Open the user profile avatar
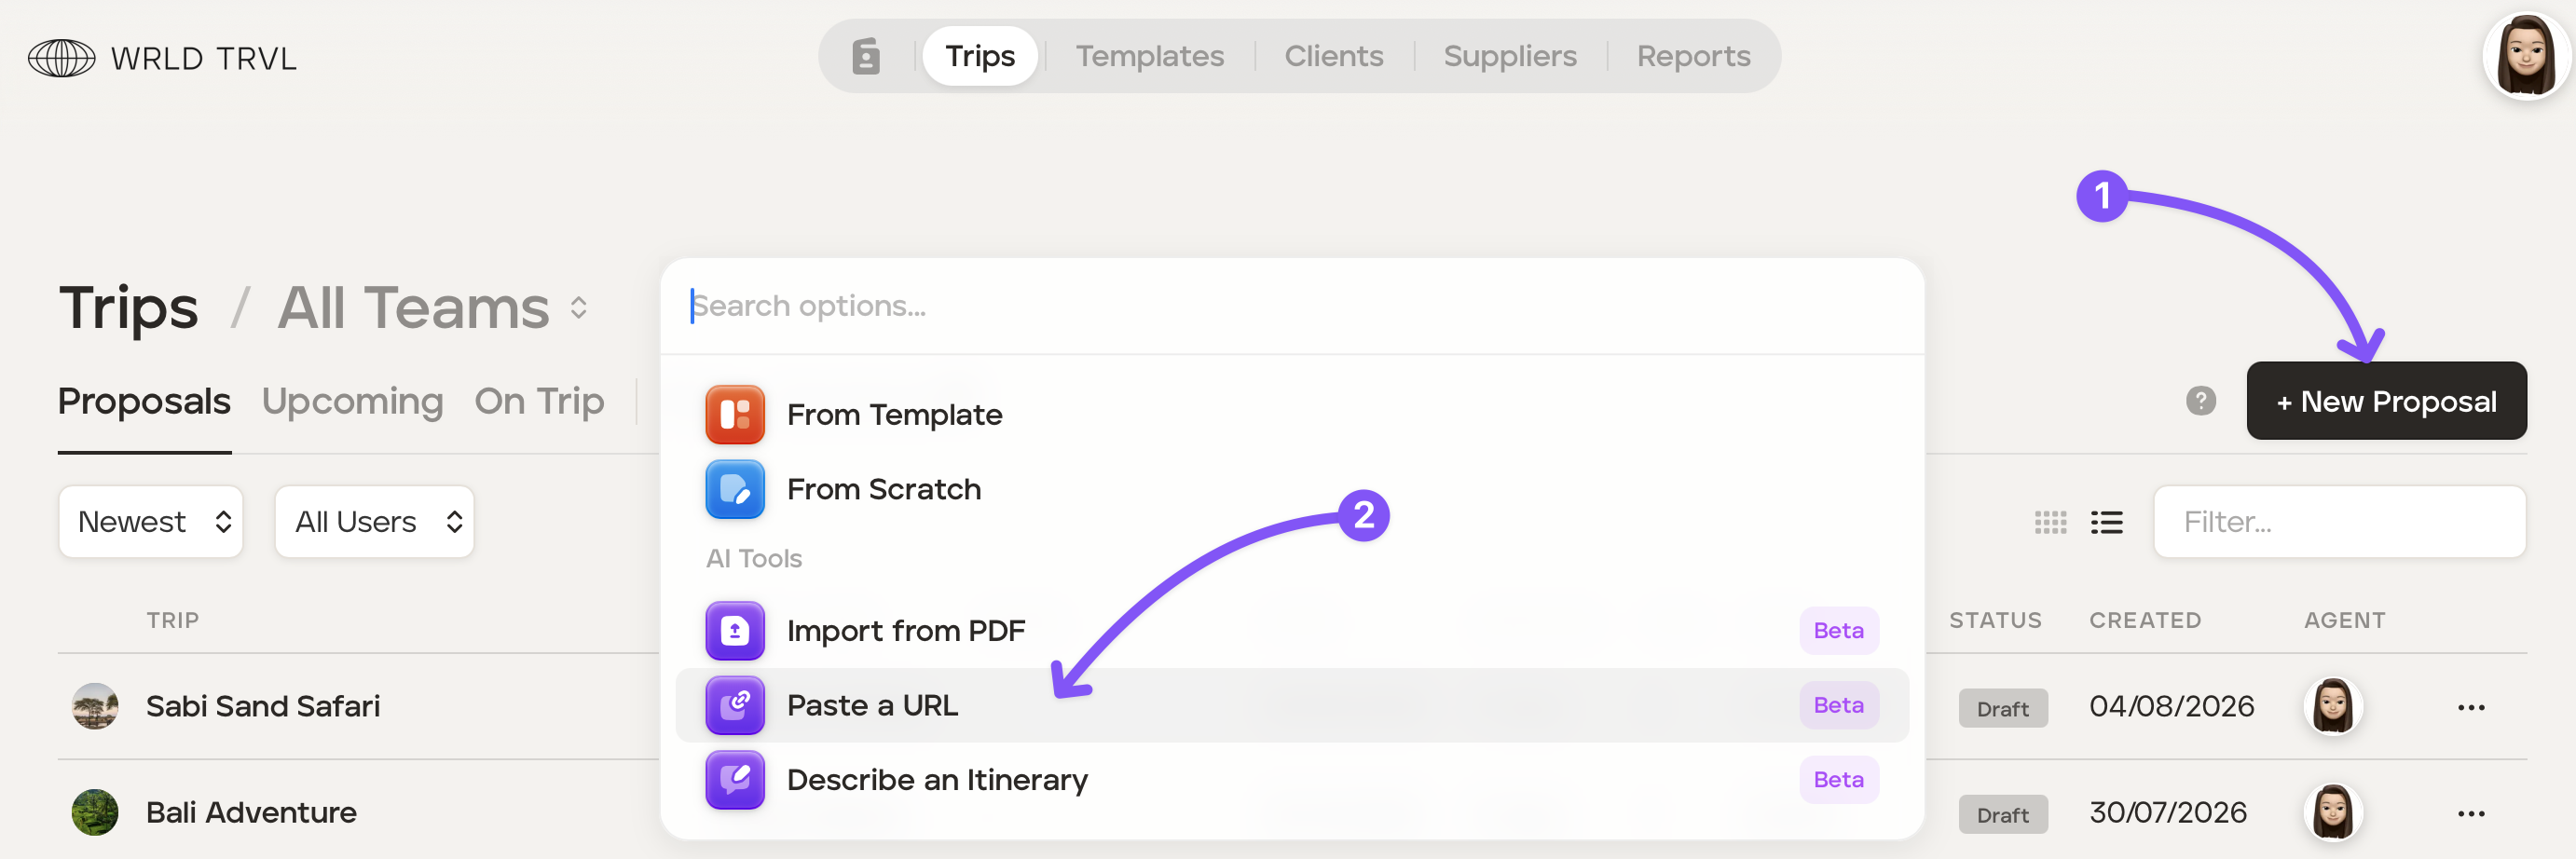Screen dimensions: 2576x859 2526,56
